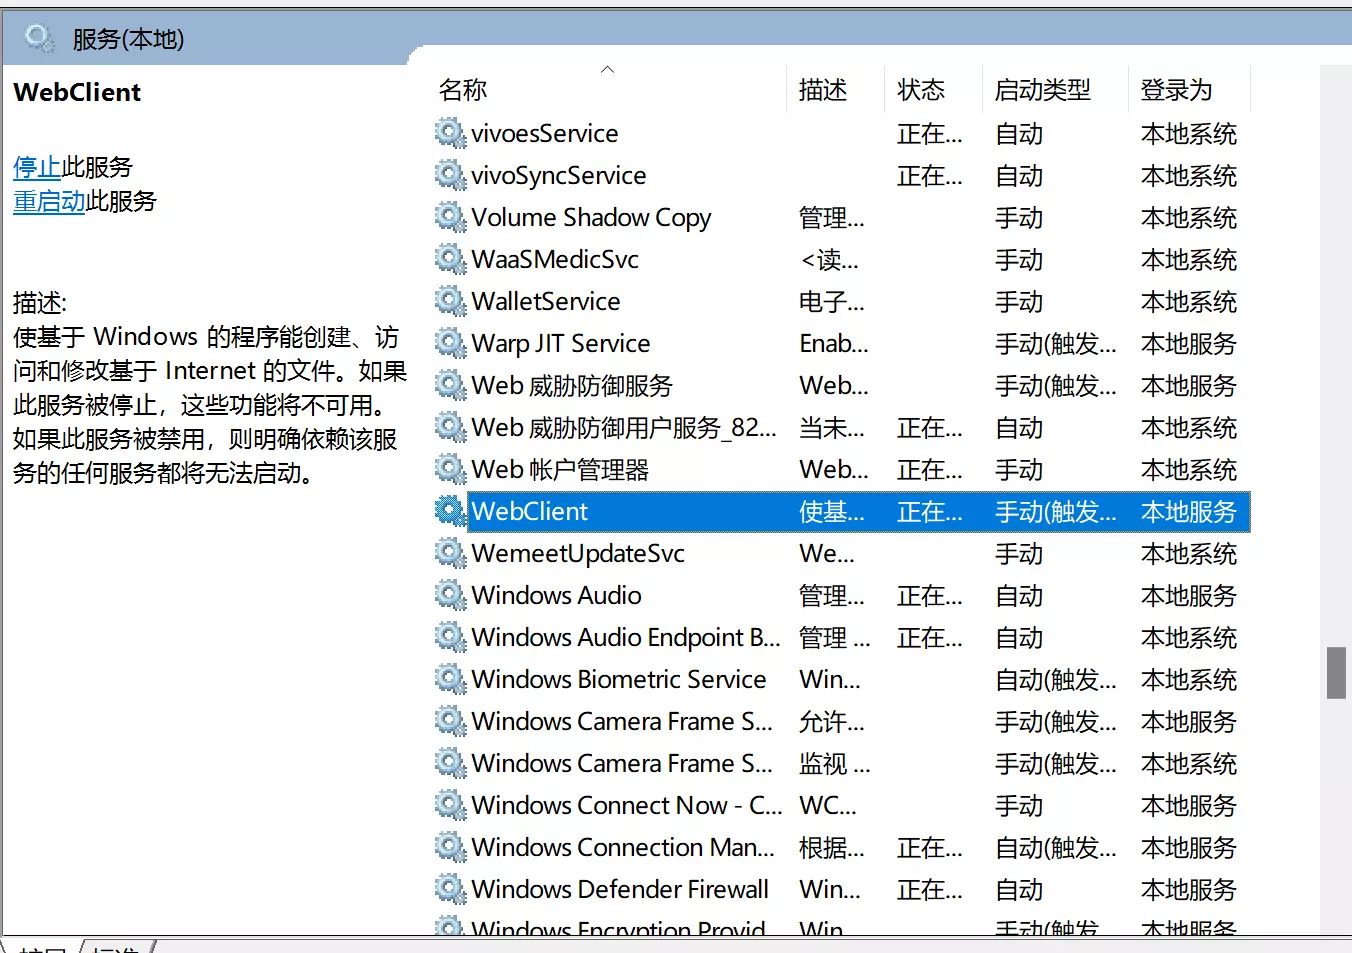1352x953 pixels.
Task: Select the WaaSMedicSvc service row
Action: (x=555, y=259)
